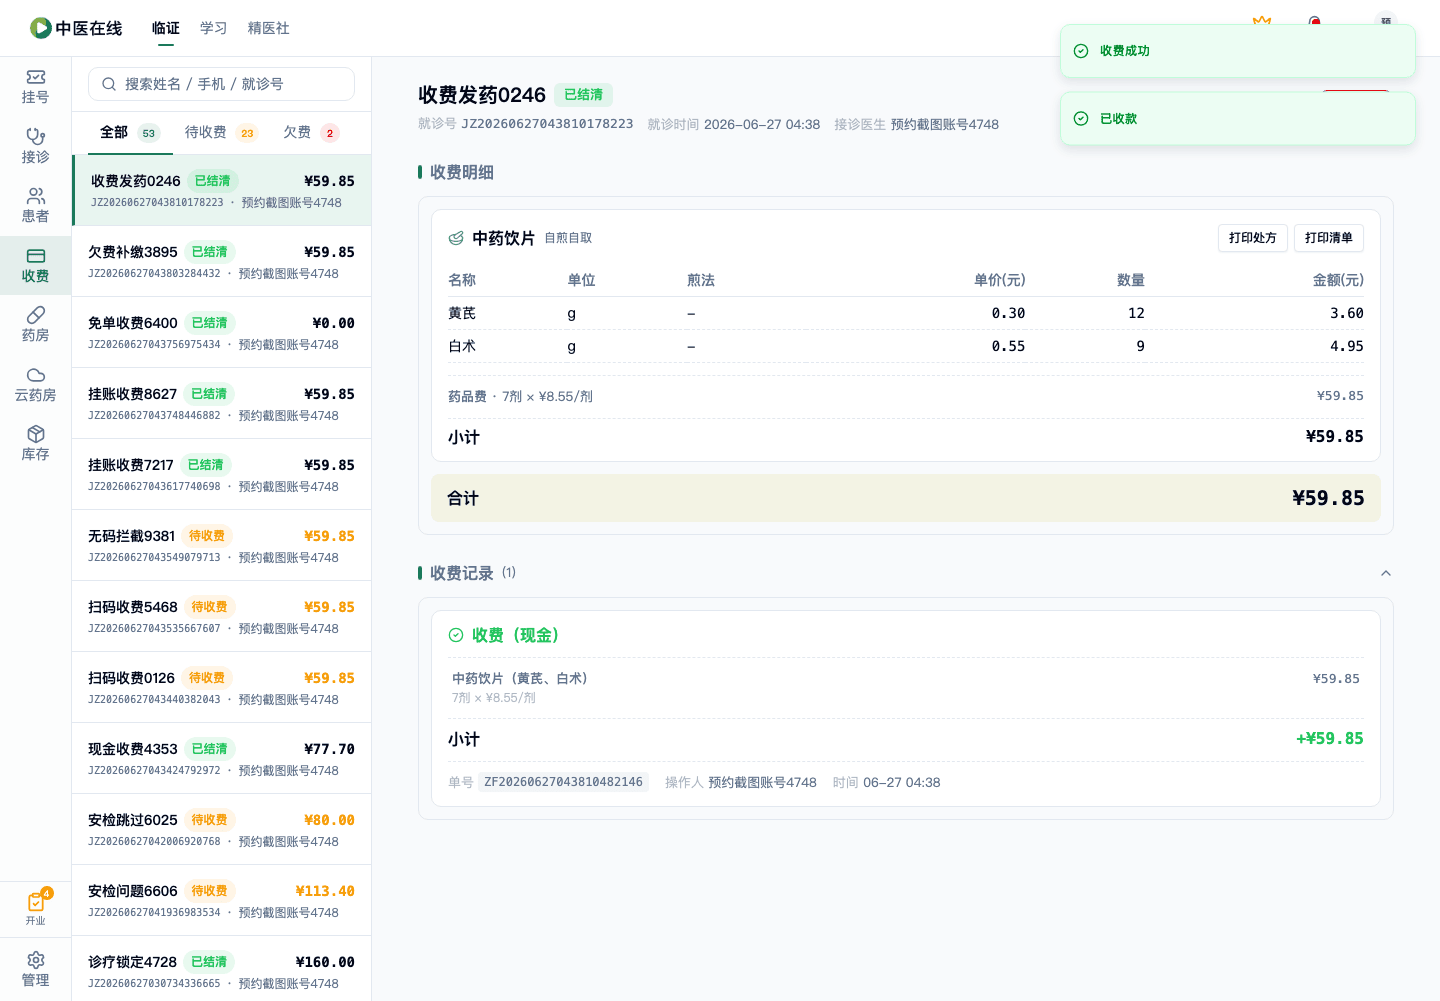
Task: Open the 无码拦截9381 record
Action: click(x=222, y=545)
